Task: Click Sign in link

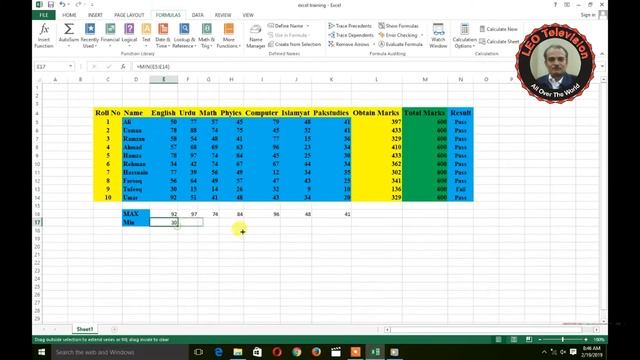Action: [588, 15]
